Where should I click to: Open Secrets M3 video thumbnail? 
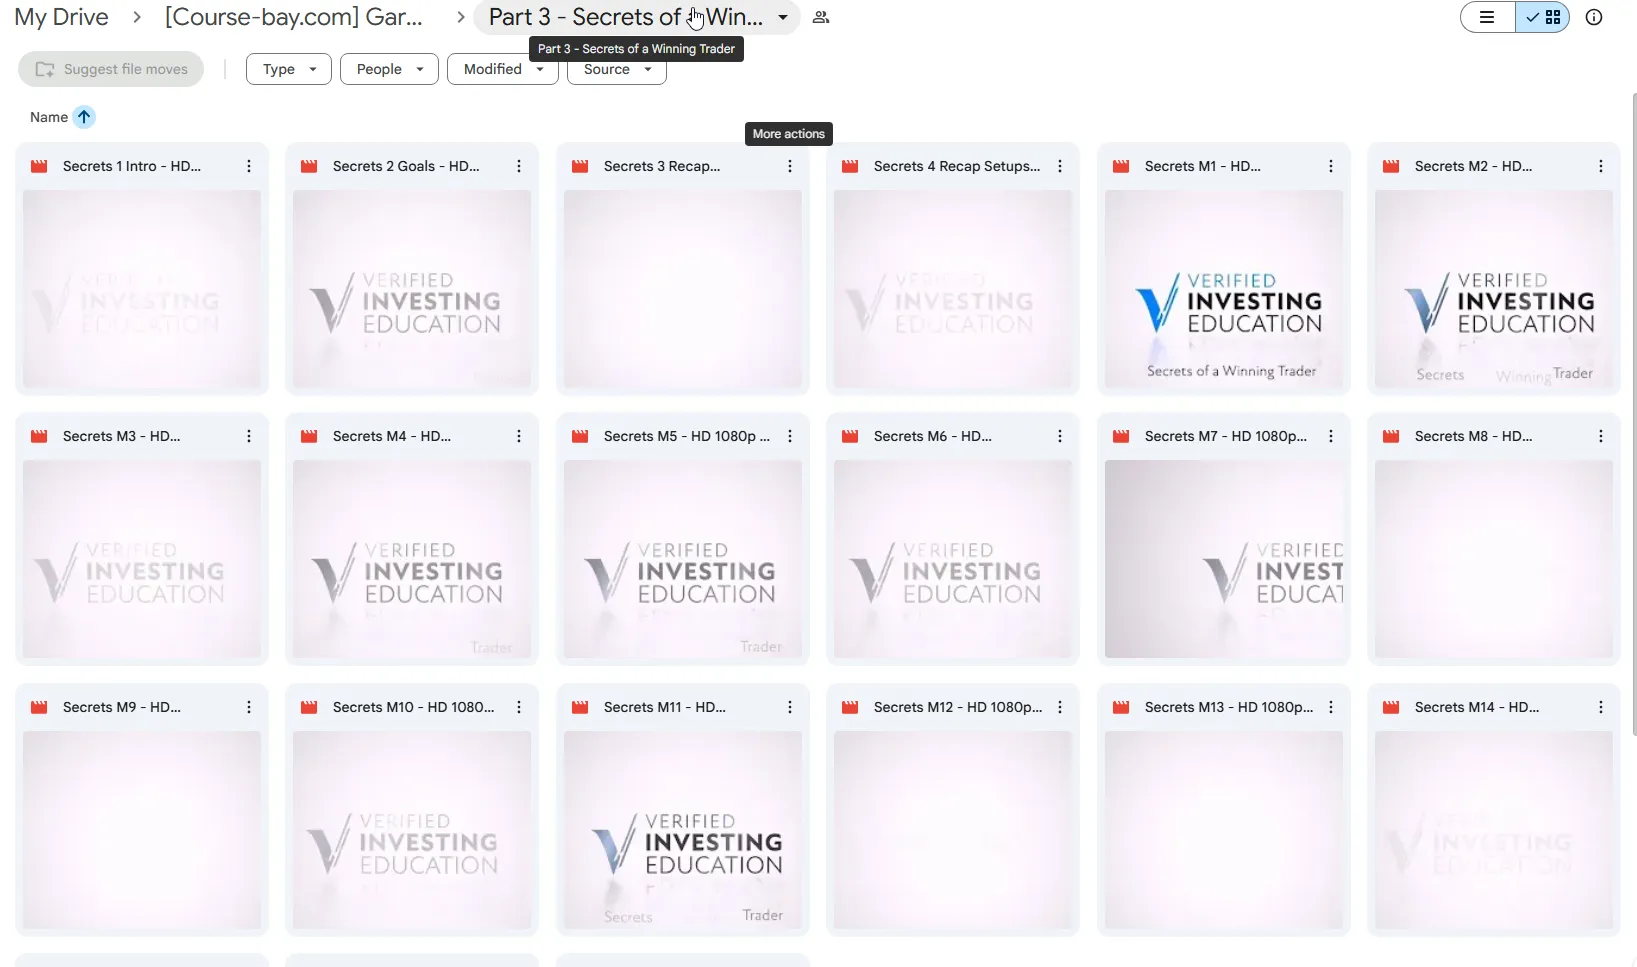click(x=141, y=559)
